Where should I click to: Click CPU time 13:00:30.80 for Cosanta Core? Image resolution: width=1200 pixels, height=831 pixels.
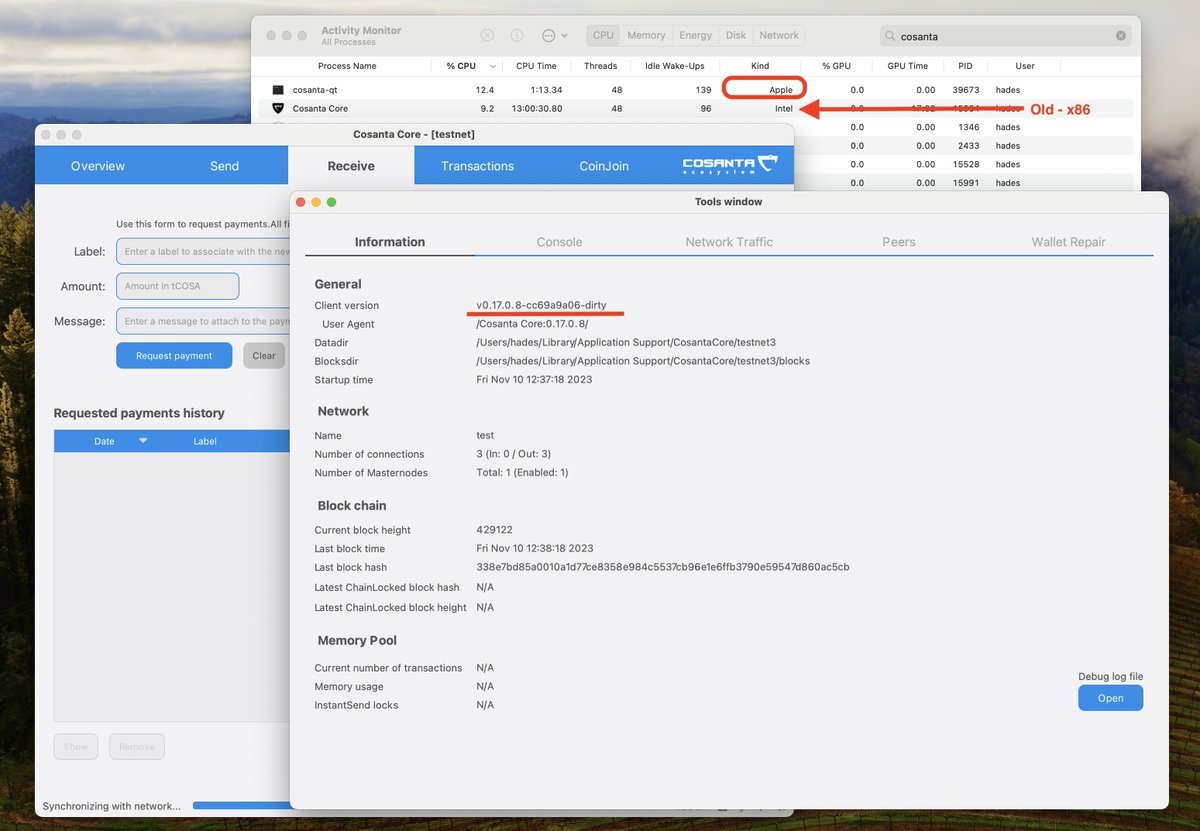tap(537, 108)
